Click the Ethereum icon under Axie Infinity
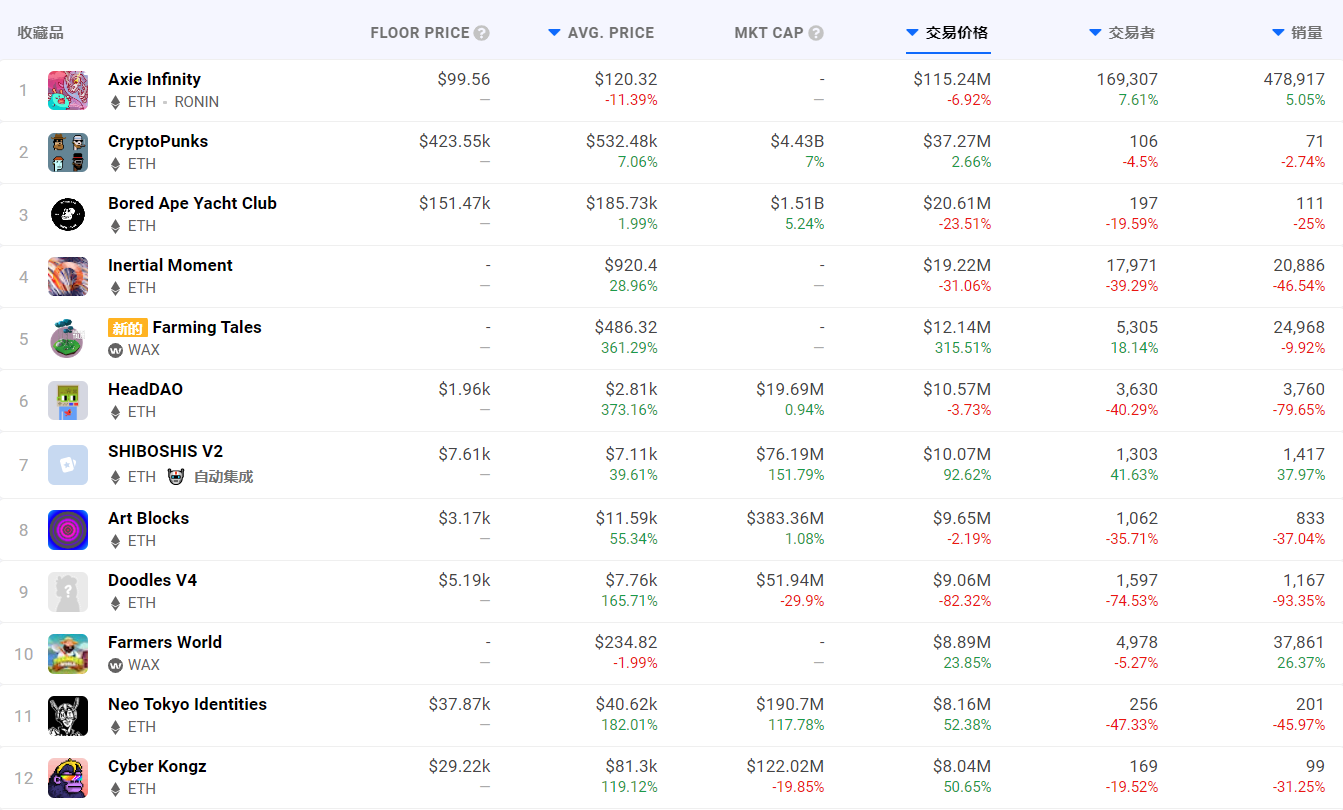 tap(115, 102)
